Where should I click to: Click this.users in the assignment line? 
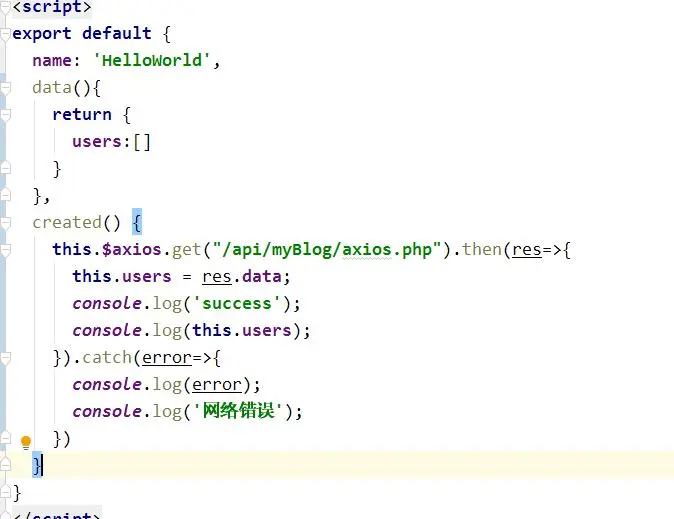(122, 276)
